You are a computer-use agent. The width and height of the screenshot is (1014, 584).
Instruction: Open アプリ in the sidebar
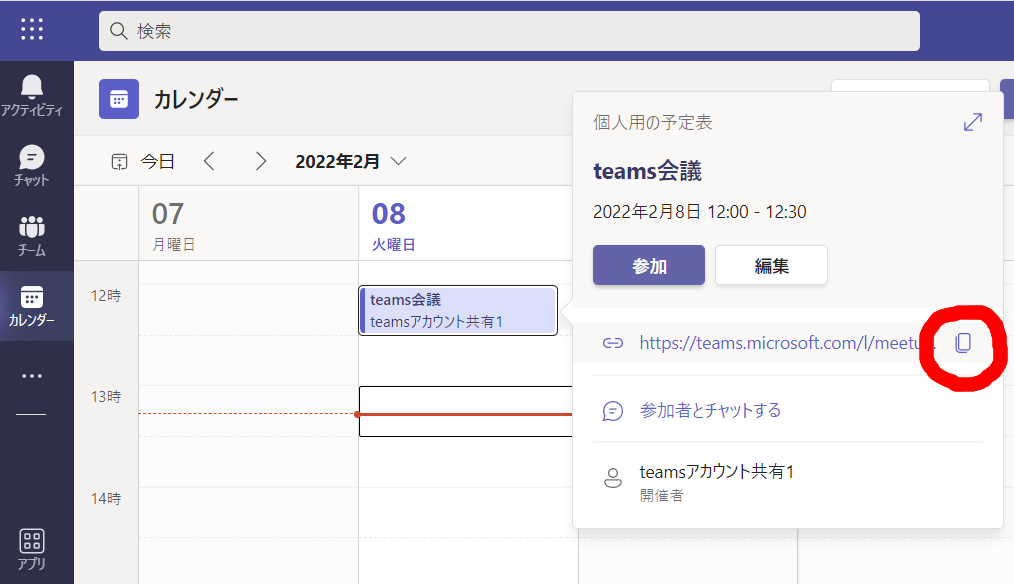(32, 550)
